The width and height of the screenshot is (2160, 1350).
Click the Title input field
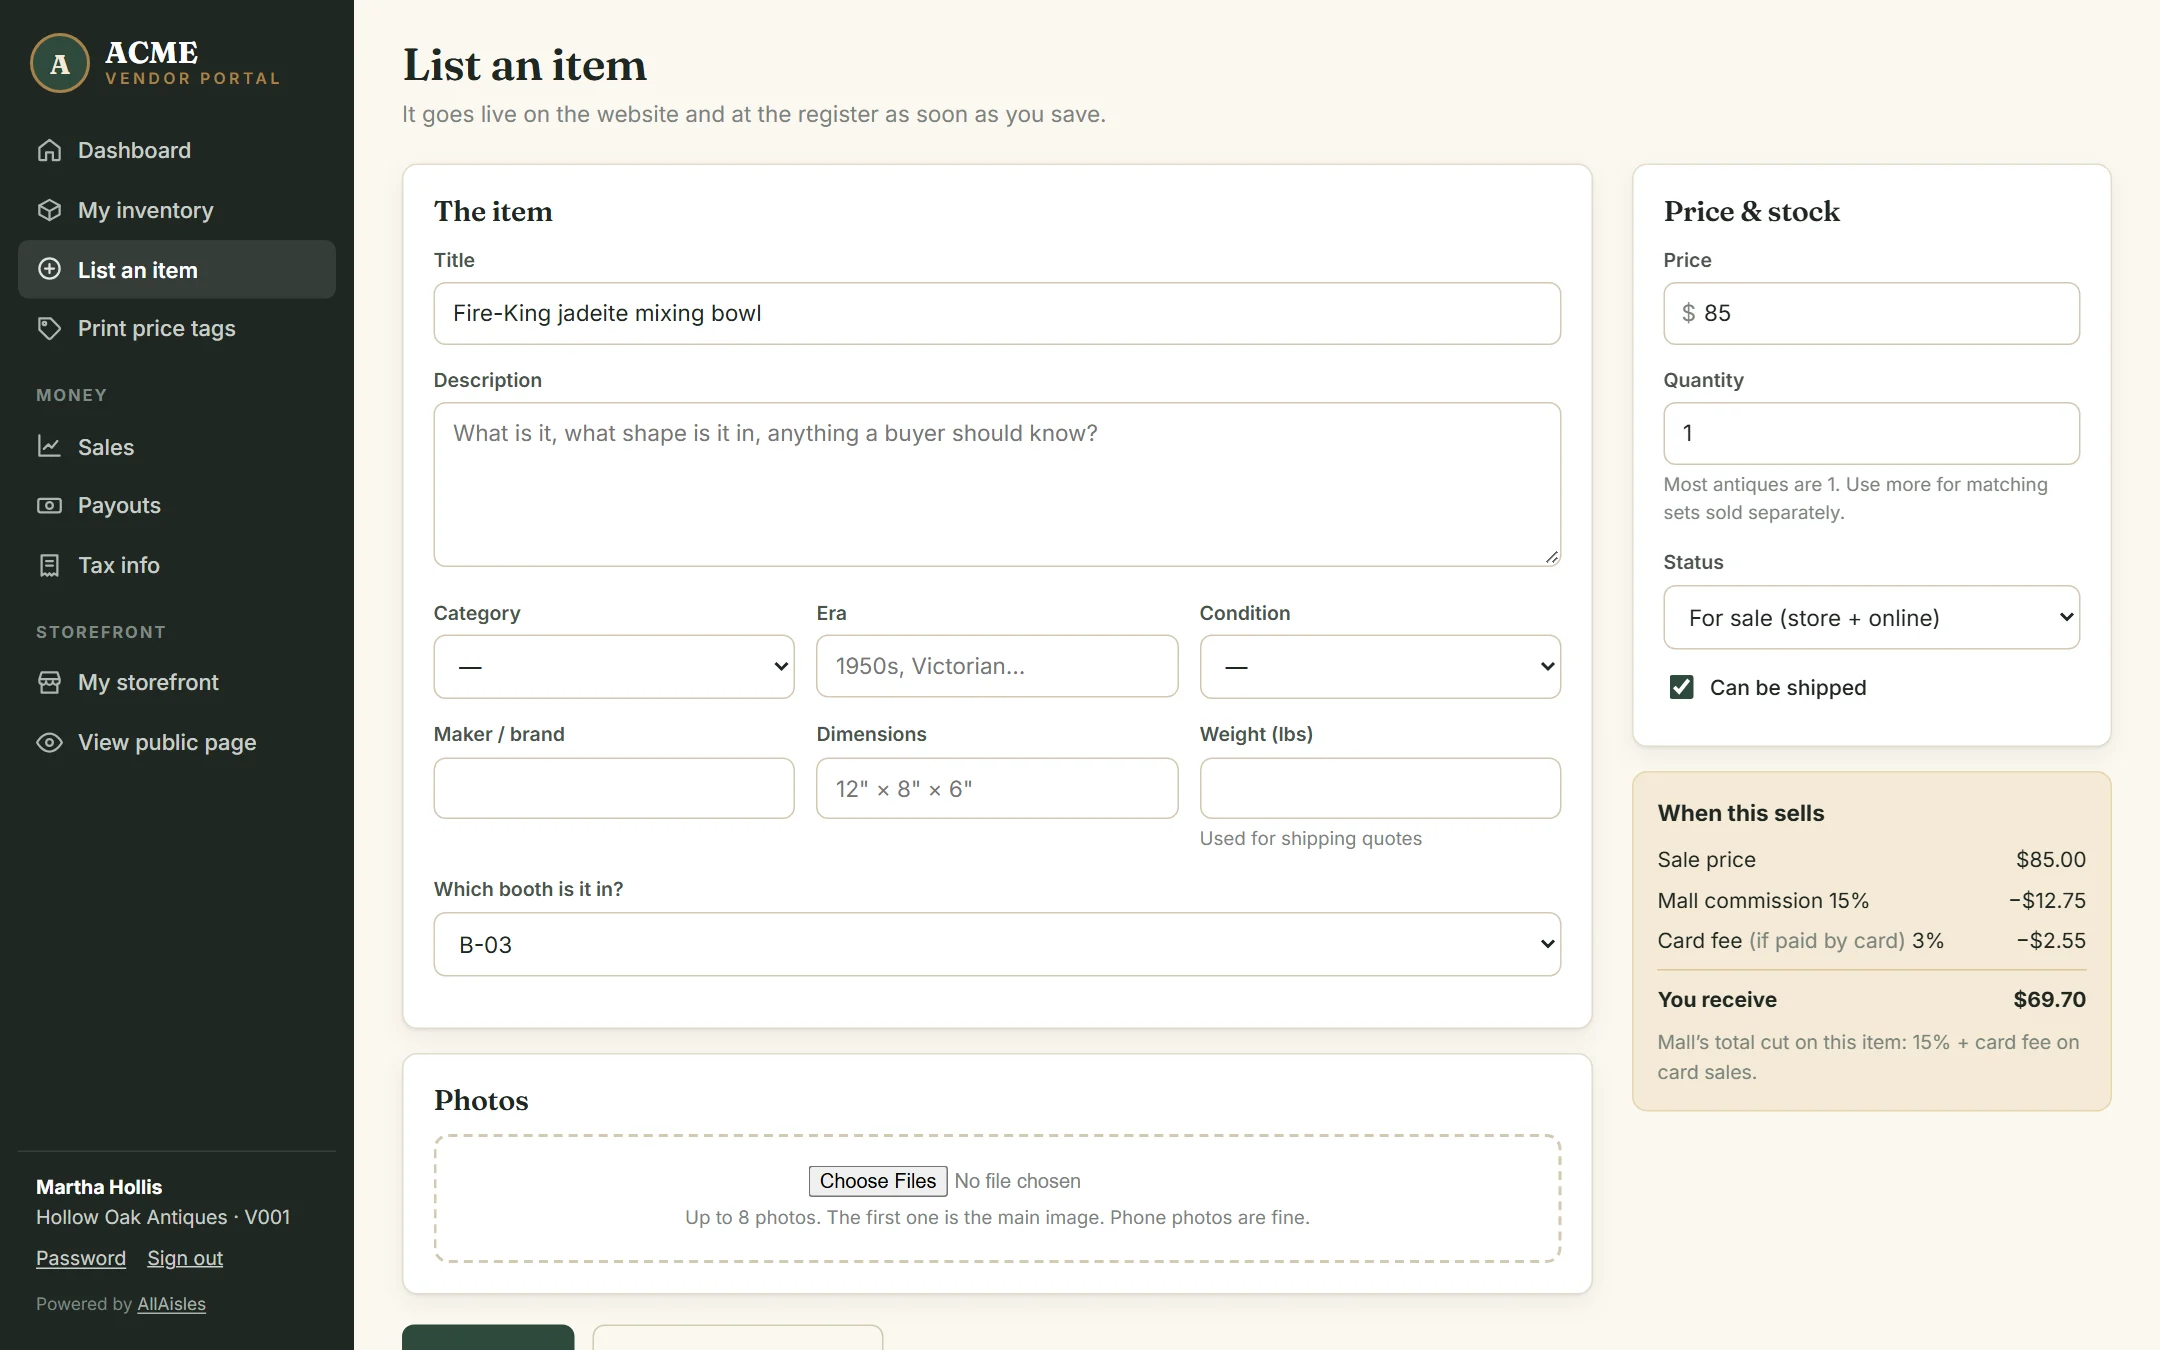[997, 313]
